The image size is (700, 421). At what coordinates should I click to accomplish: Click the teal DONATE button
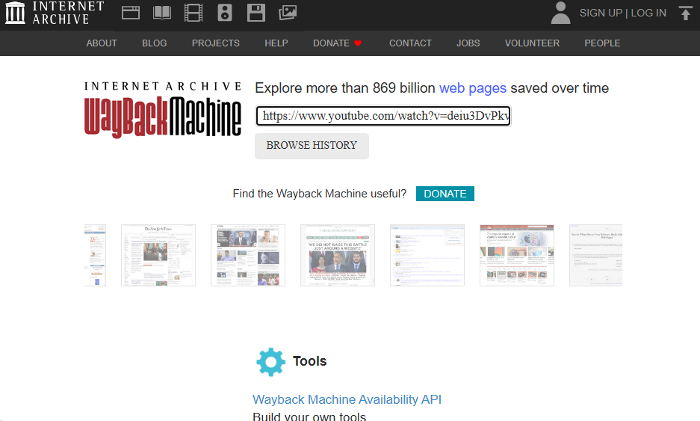tap(445, 194)
